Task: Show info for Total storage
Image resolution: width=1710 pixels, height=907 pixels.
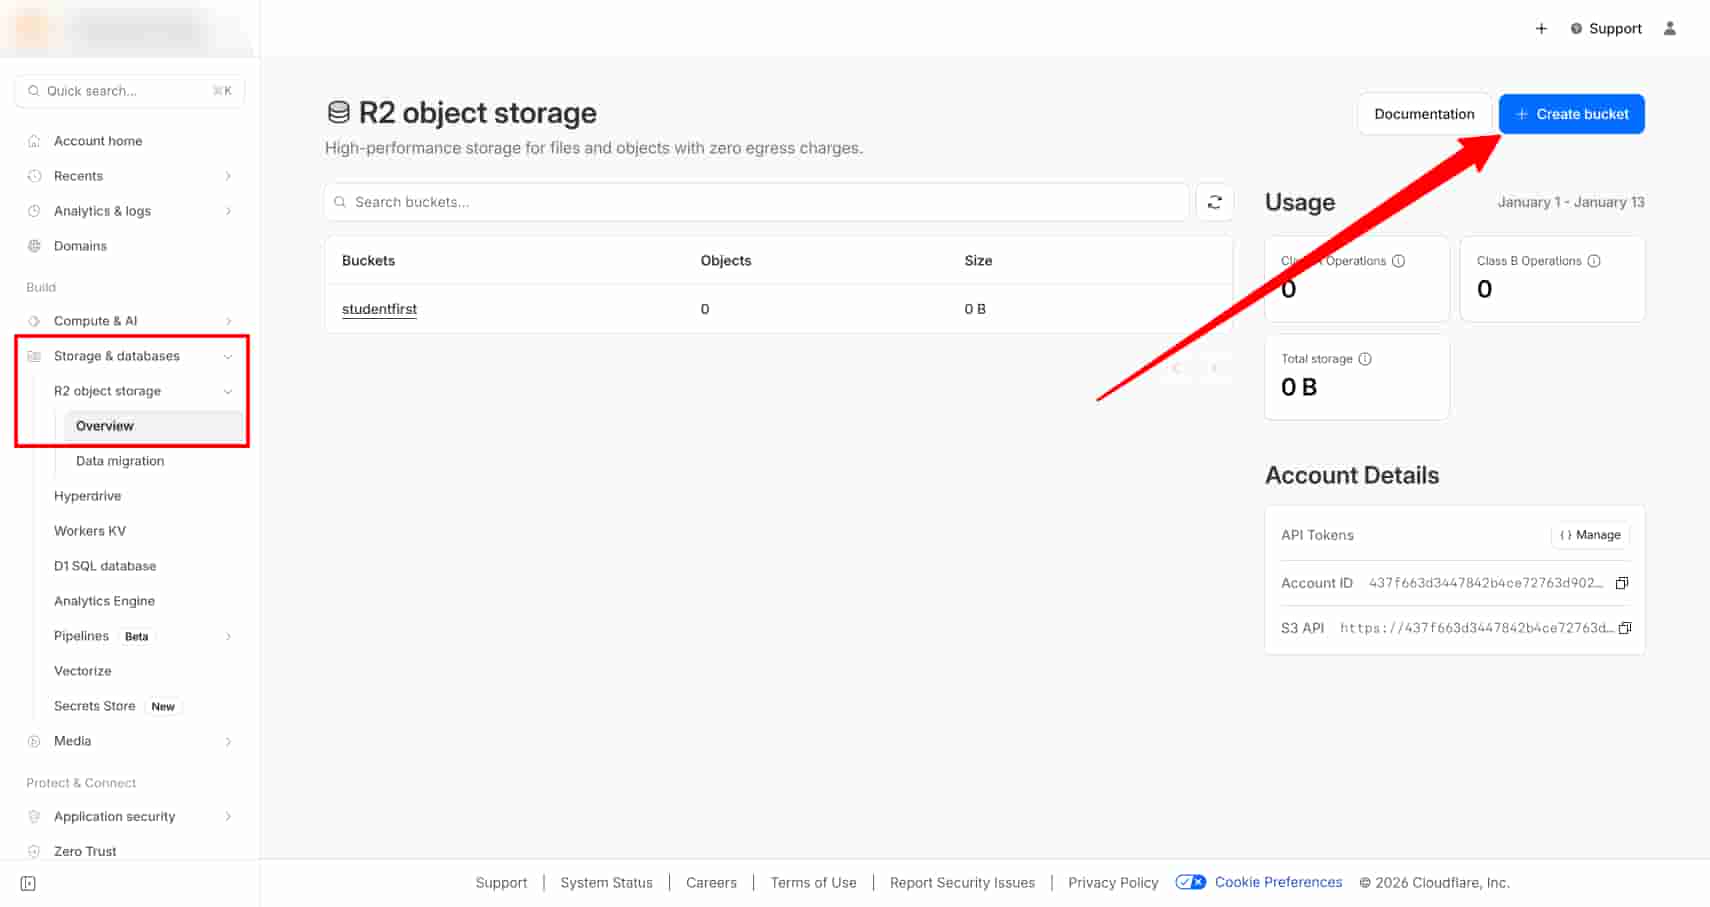Action: (x=1365, y=359)
